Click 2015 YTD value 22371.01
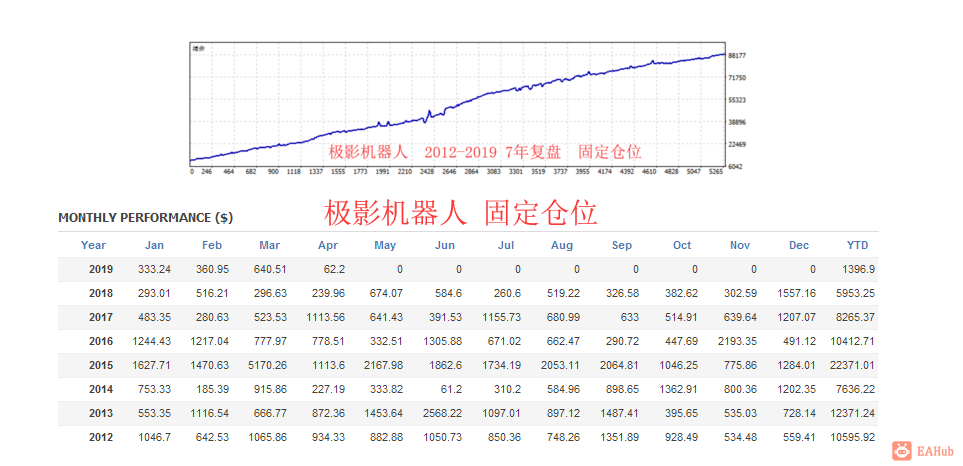963x466 pixels. [x=853, y=365]
